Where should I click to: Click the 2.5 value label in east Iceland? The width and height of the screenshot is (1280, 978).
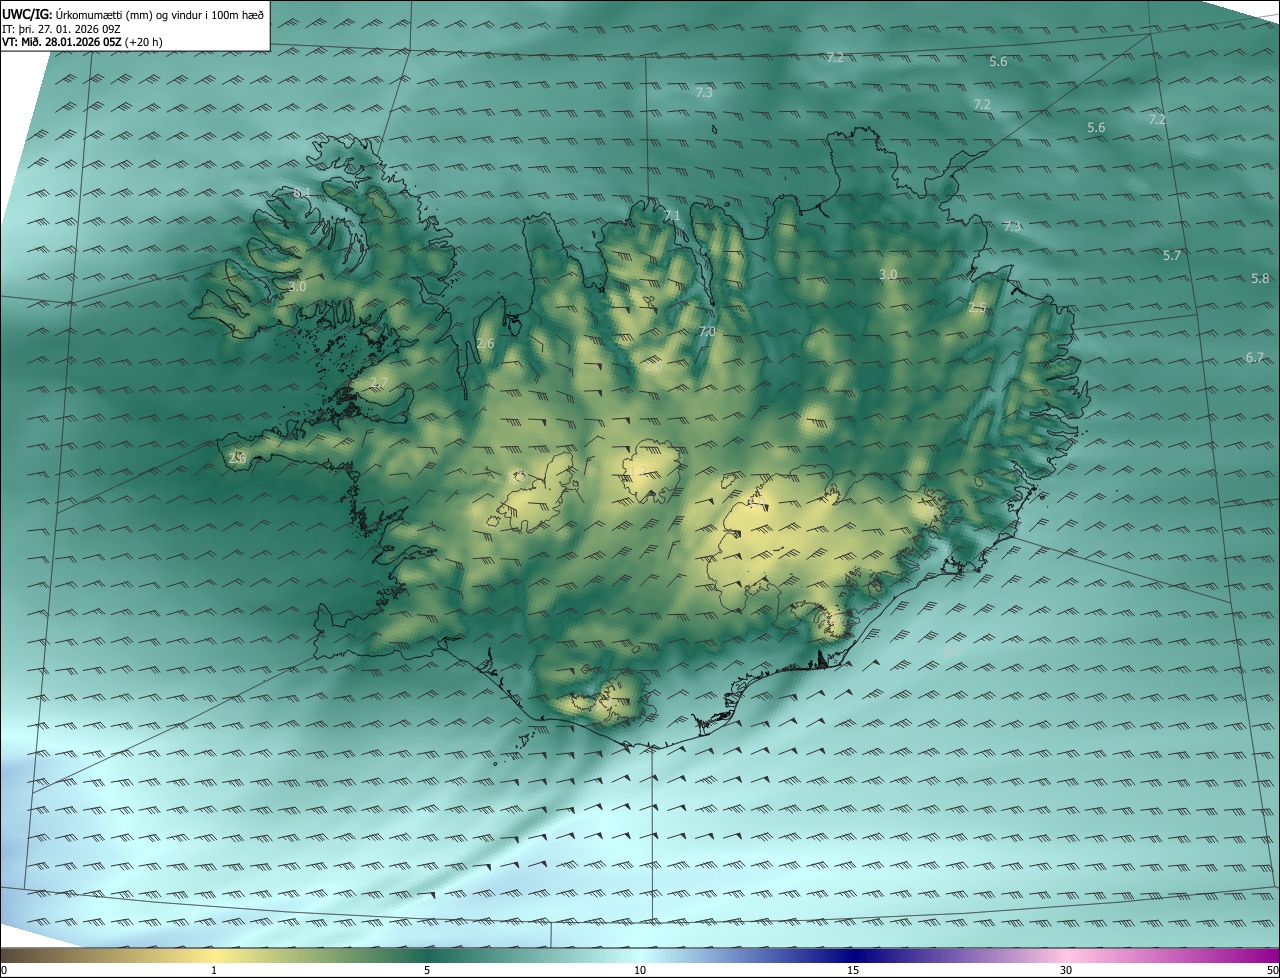977,308
